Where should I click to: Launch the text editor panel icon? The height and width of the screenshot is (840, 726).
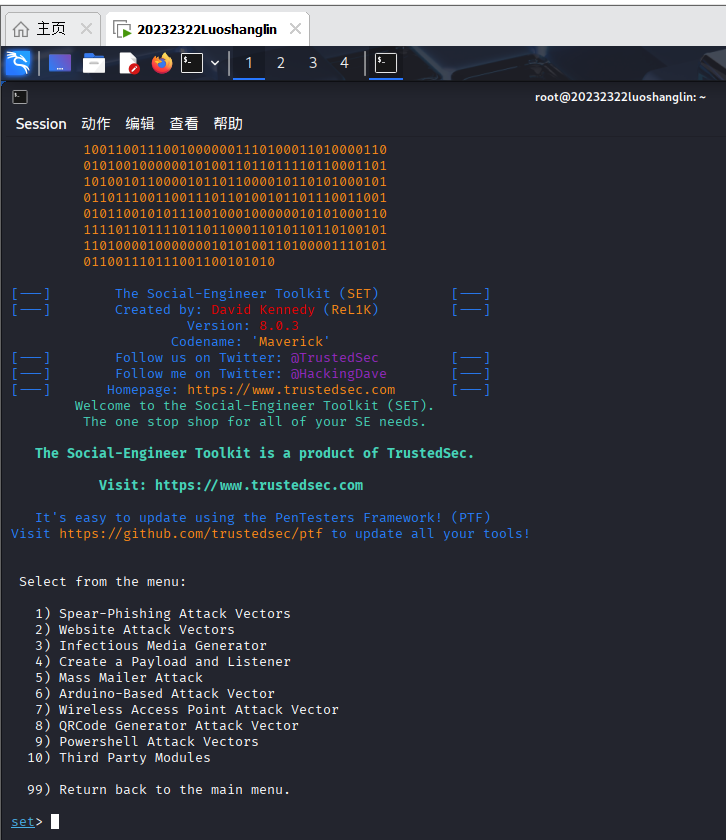coord(128,63)
